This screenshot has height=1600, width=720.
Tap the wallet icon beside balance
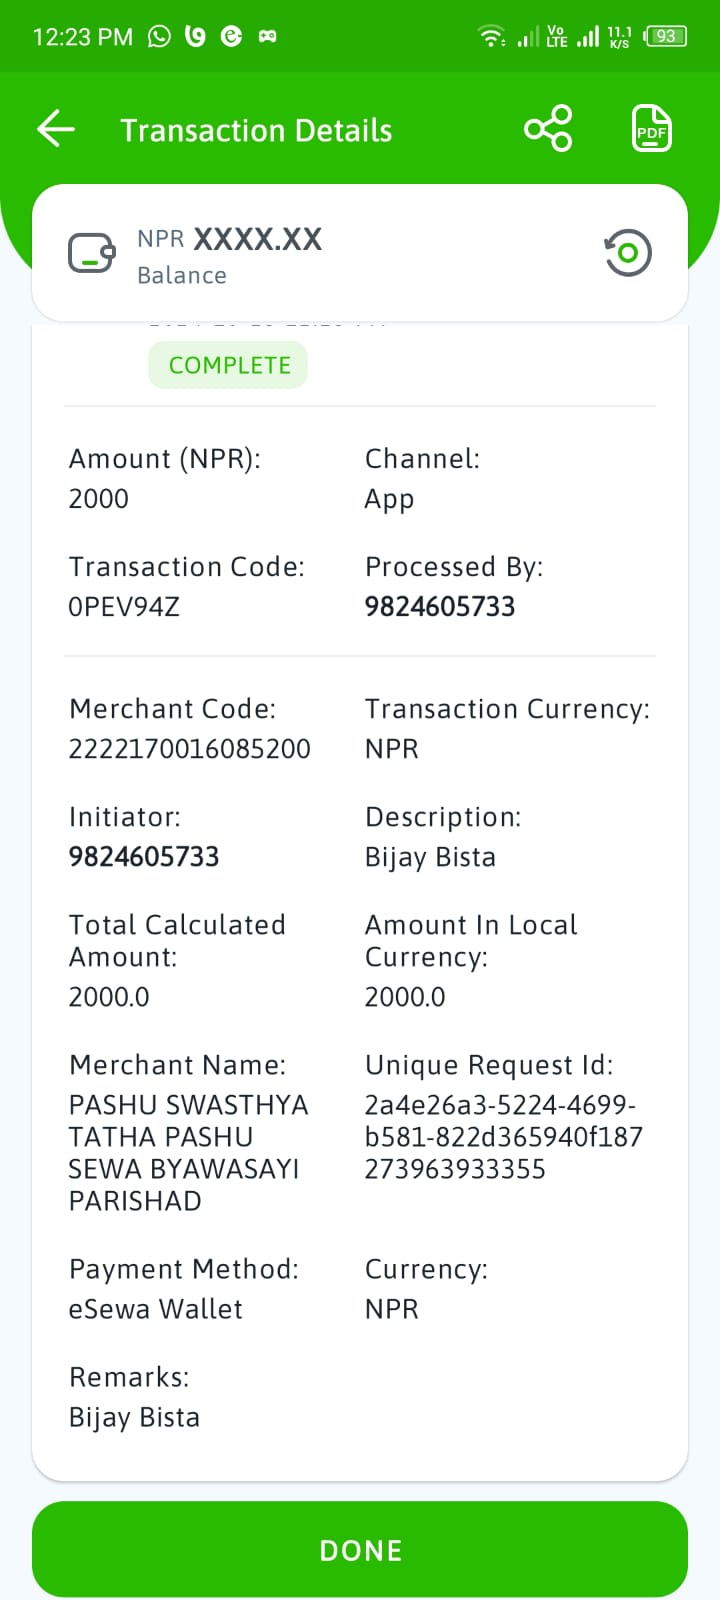(x=92, y=253)
